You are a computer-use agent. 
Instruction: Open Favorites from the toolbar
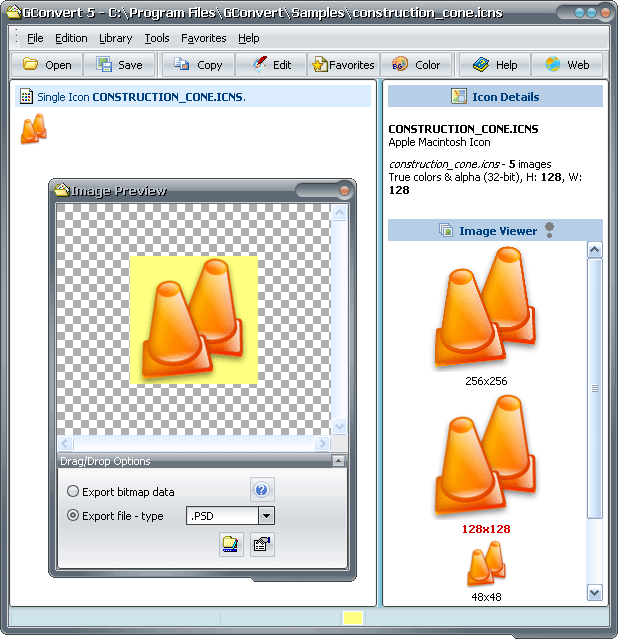(343, 64)
